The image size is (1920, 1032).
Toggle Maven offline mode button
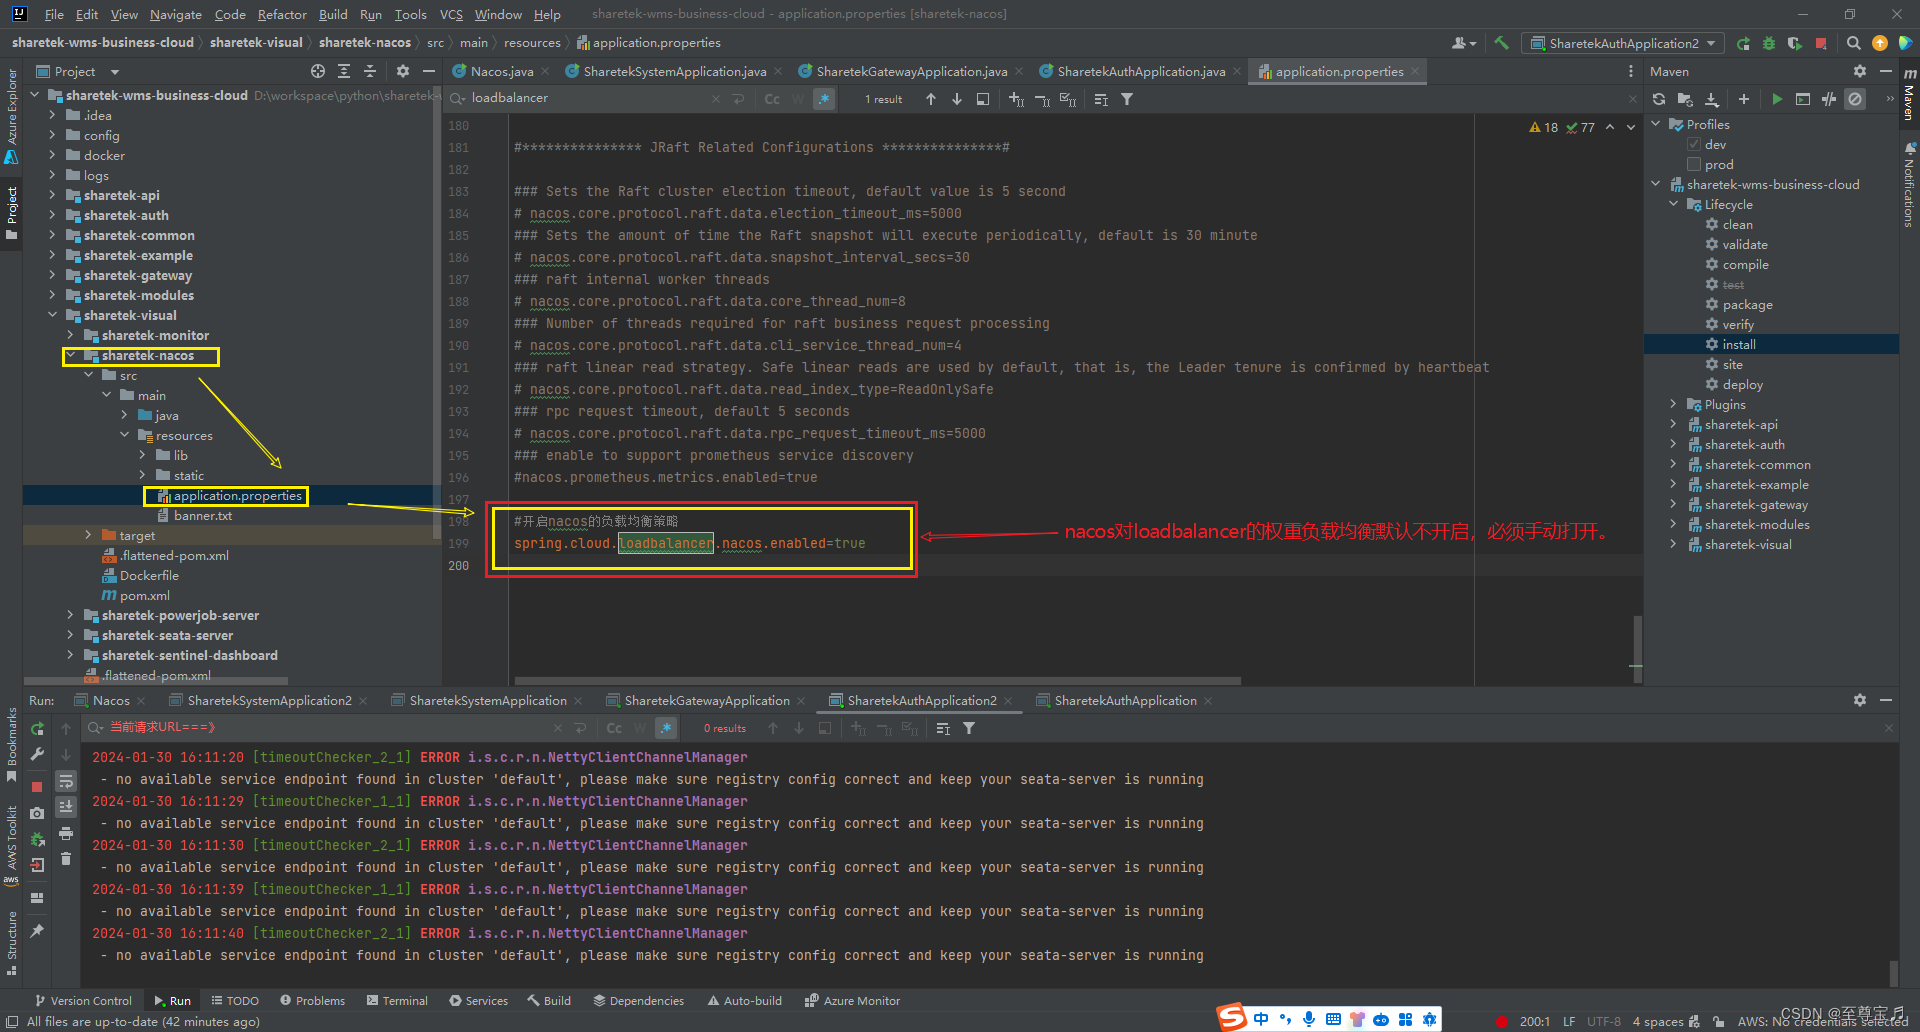tap(1829, 99)
